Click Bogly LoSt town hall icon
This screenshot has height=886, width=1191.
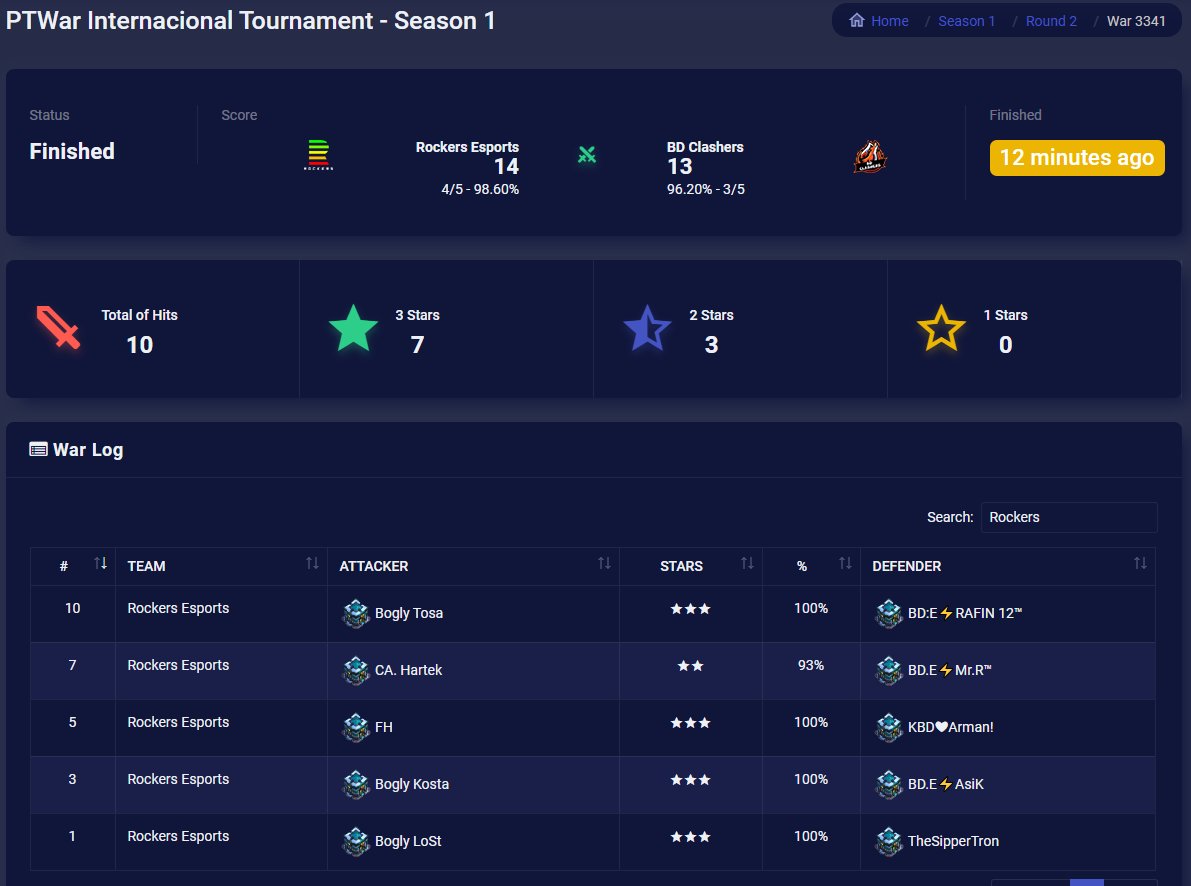point(355,841)
